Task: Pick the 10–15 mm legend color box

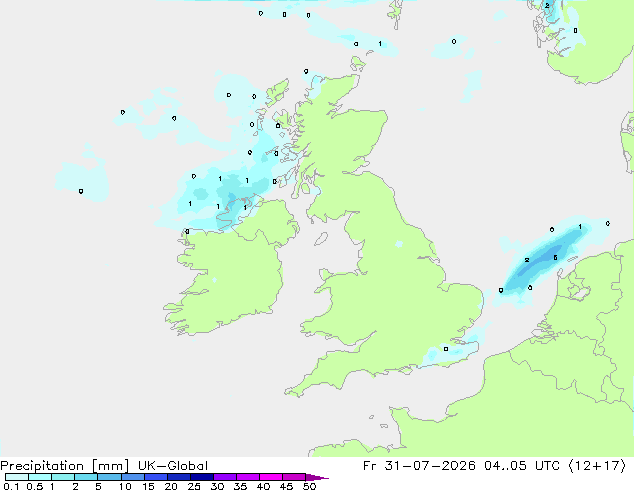Action: (132, 477)
